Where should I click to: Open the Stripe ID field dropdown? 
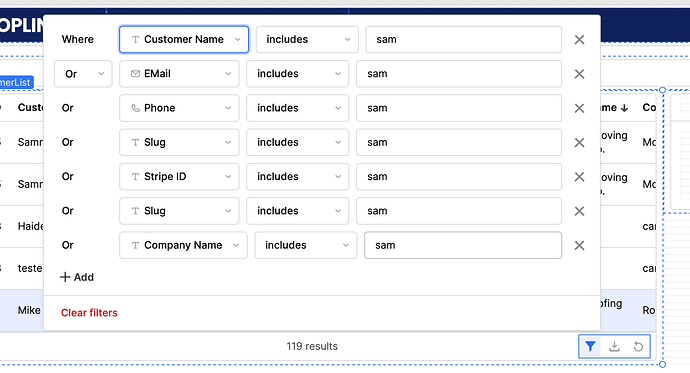pos(179,177)
